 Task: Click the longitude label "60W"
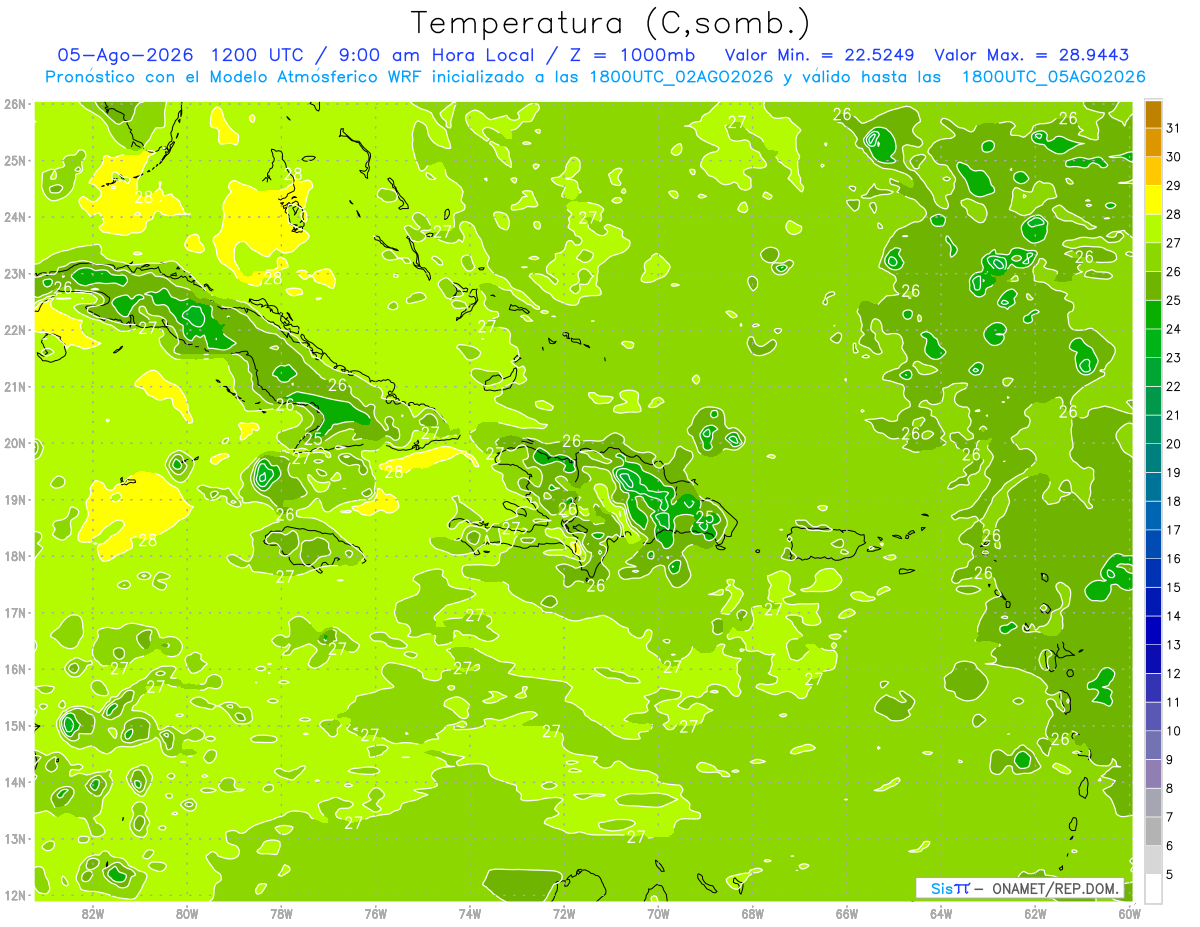click(x=1129, y=913)
